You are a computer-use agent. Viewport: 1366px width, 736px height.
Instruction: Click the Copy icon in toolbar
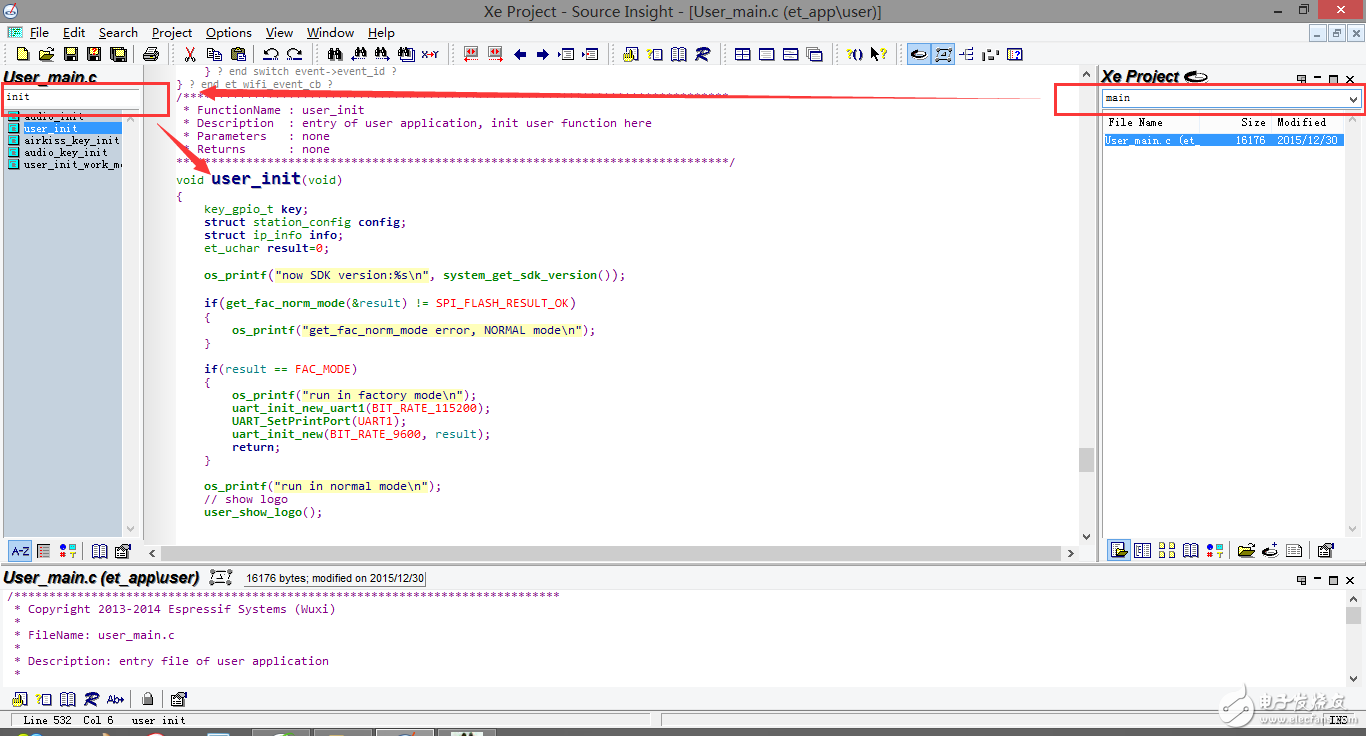pyautogui.click(x=214, y=54)
